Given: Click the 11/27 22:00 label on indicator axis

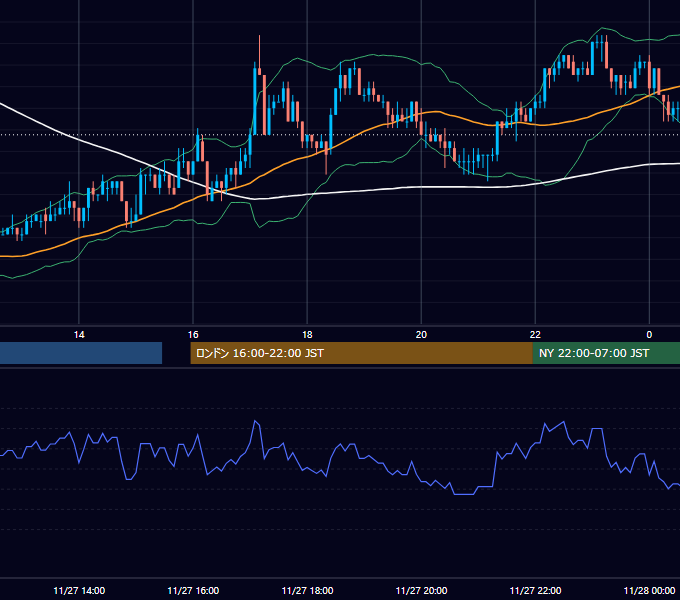Looking at the screenshot, I should [x=535, y=590].
